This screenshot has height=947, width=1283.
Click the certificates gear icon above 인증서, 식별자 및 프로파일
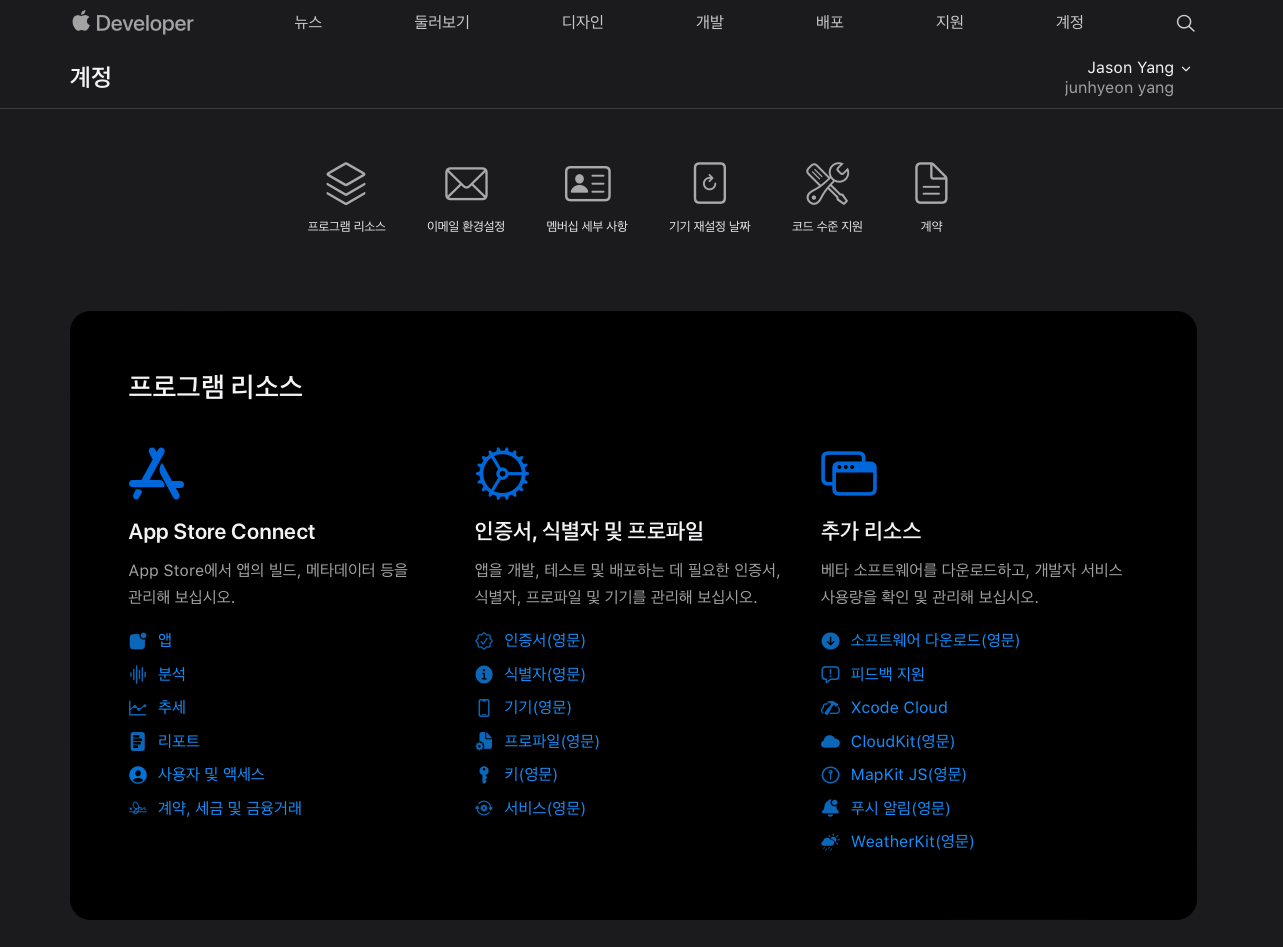coord(502,474)
